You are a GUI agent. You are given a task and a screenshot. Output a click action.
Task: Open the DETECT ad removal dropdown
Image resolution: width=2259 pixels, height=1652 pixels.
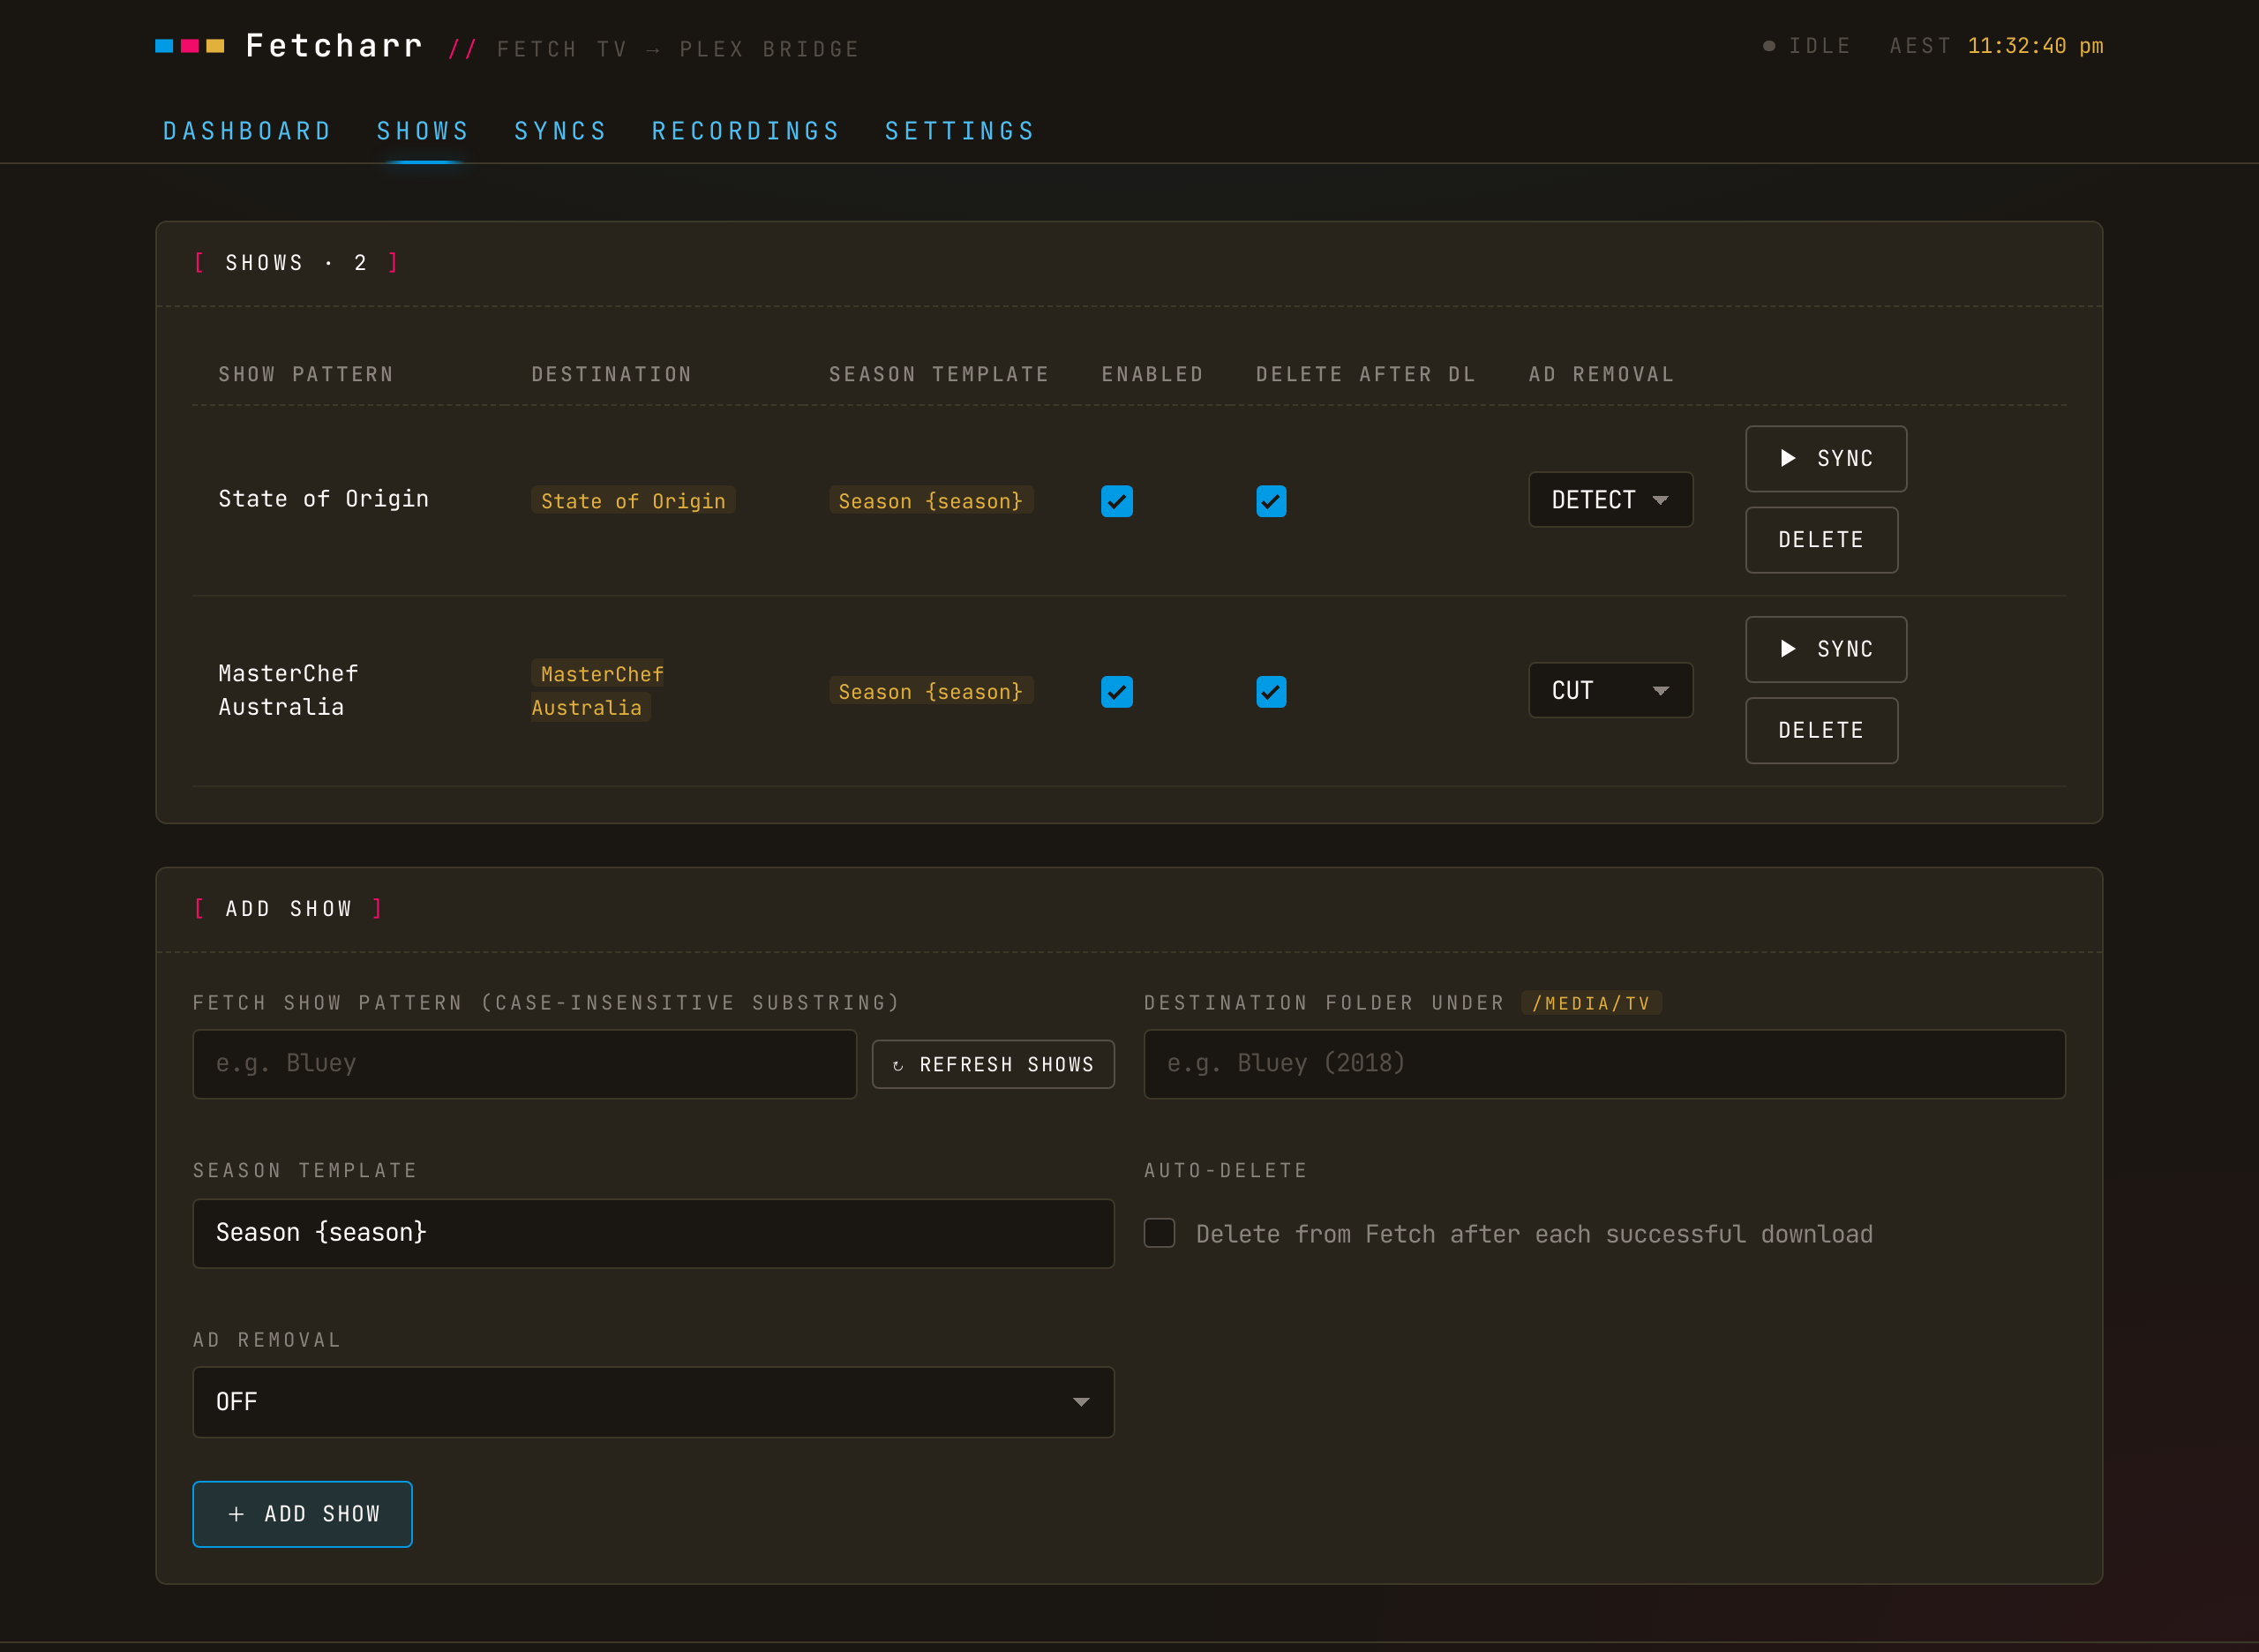[x=1610, y=500]
